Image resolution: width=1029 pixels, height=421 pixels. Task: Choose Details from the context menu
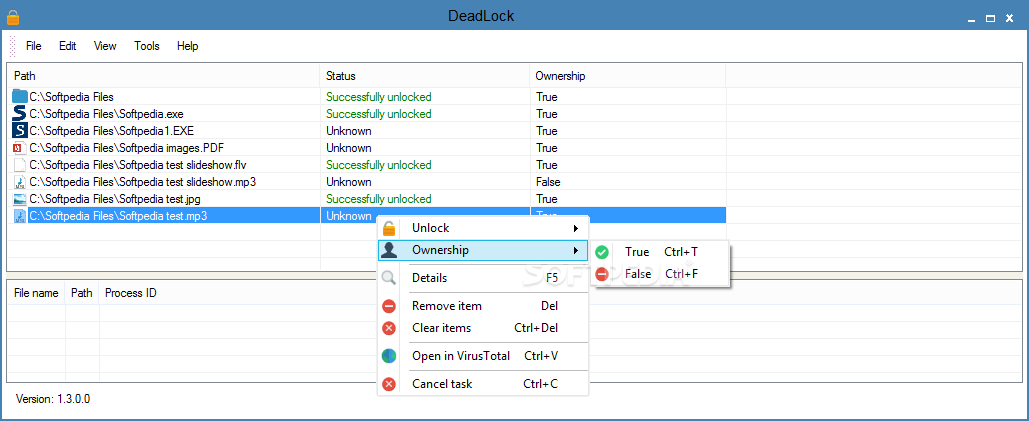482,278
